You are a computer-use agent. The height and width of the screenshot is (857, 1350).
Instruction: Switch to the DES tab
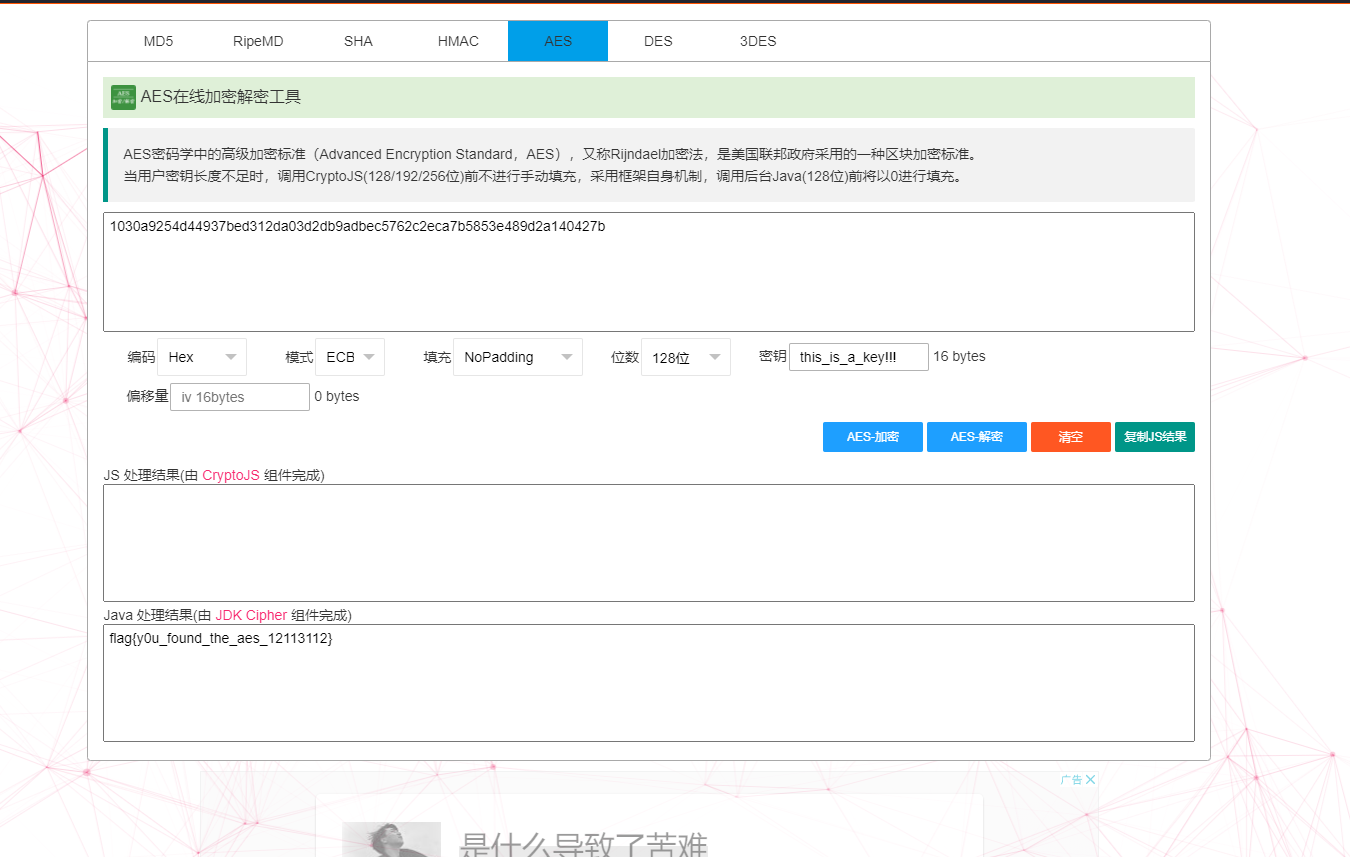[x=658, y=41]
